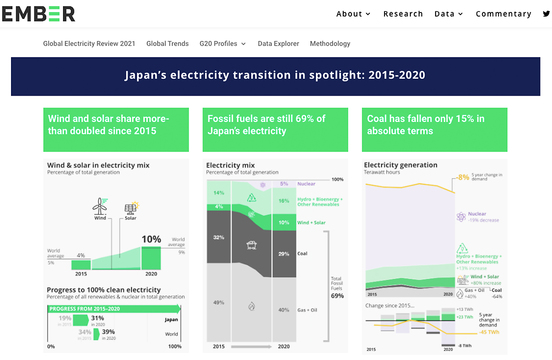
Task: Click the Japan's electricity transition title banner
Action: click(275, 76)
